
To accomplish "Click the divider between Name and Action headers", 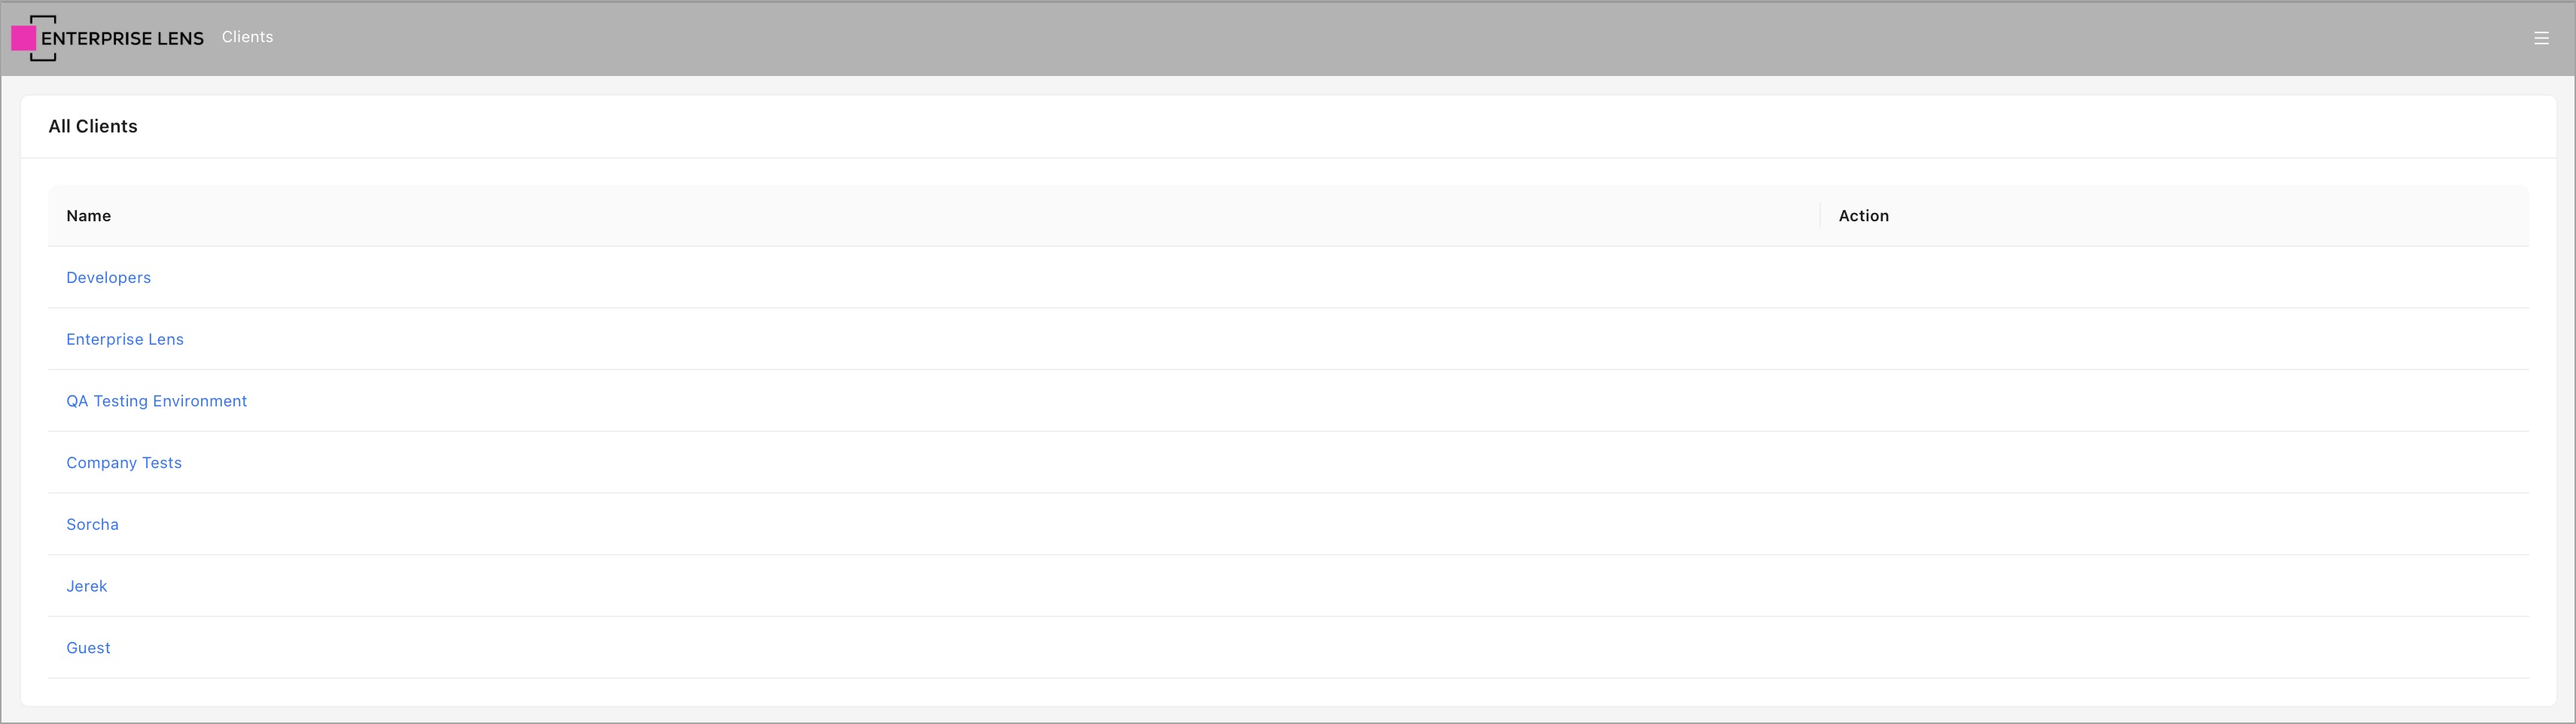I will tap(1820, 216).
